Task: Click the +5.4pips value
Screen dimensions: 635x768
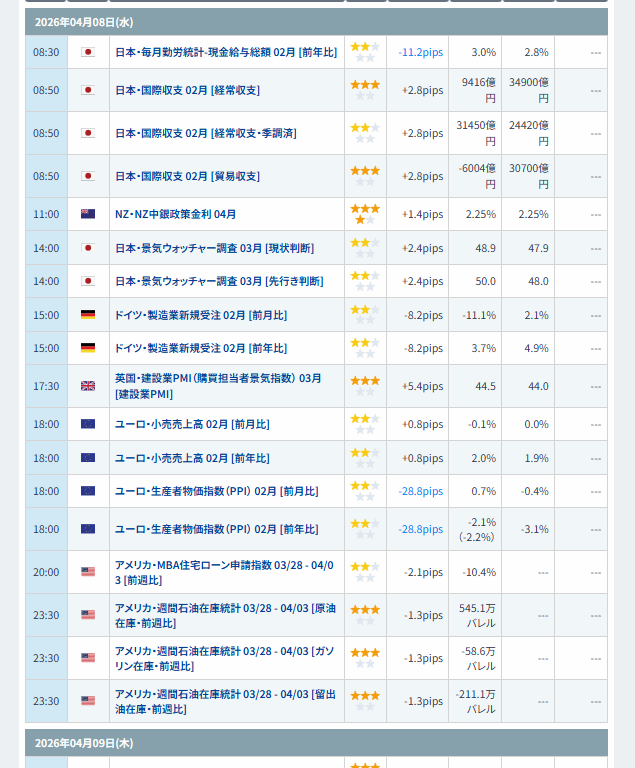Action: pyautogui.click(x=422, y=386)
